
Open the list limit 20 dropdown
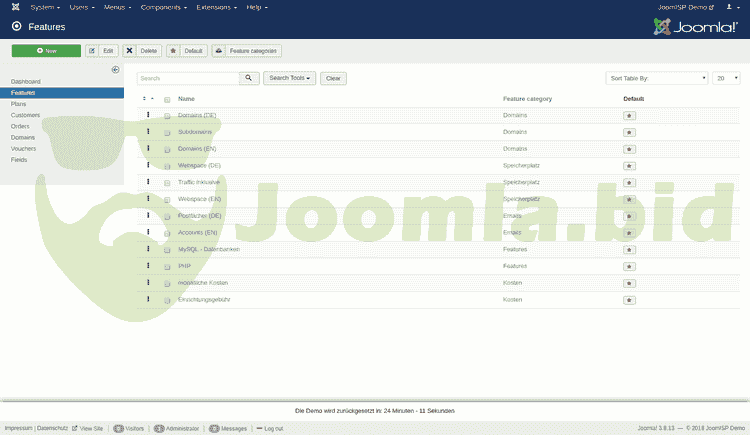pos(724,77)
